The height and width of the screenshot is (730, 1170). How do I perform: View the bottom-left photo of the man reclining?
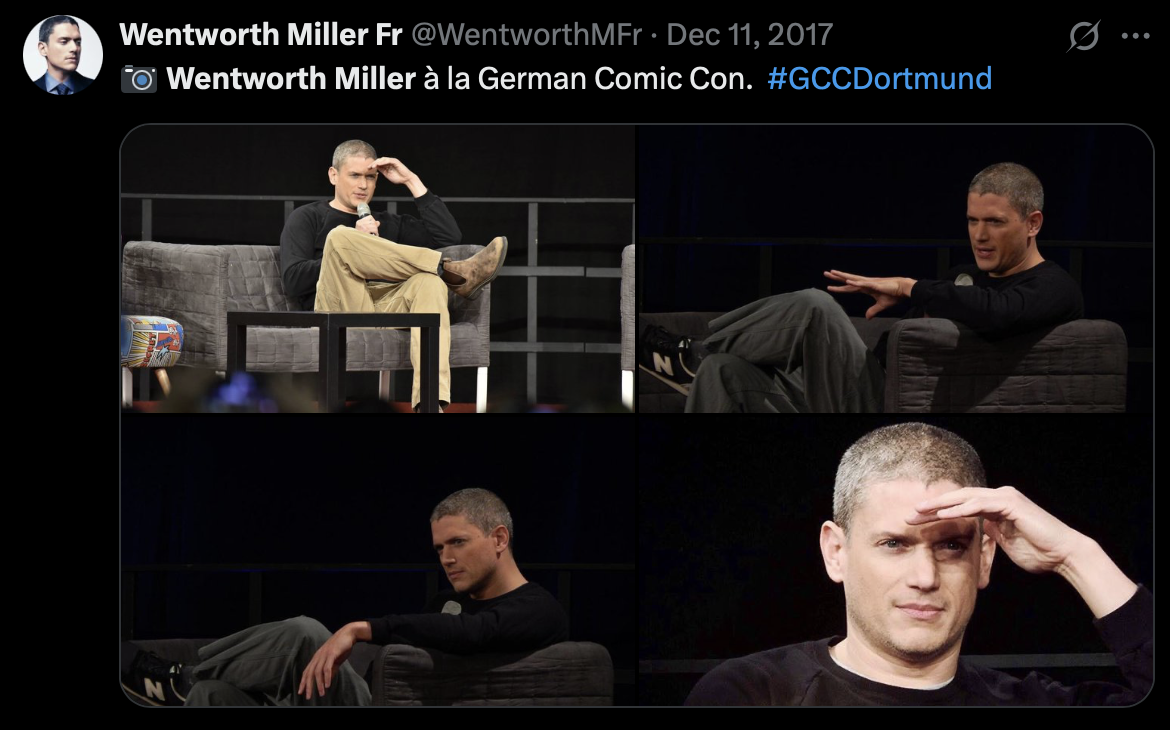coord(378,561)
